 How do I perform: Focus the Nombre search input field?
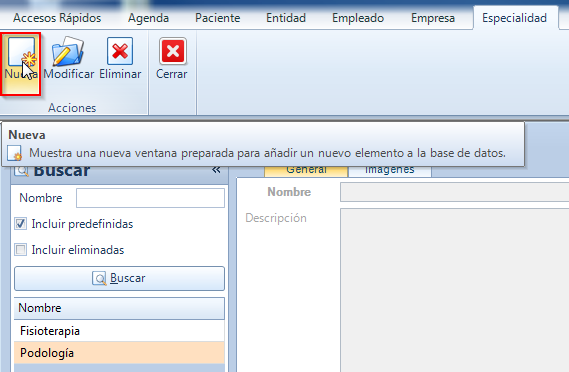(x=150, y=198)
